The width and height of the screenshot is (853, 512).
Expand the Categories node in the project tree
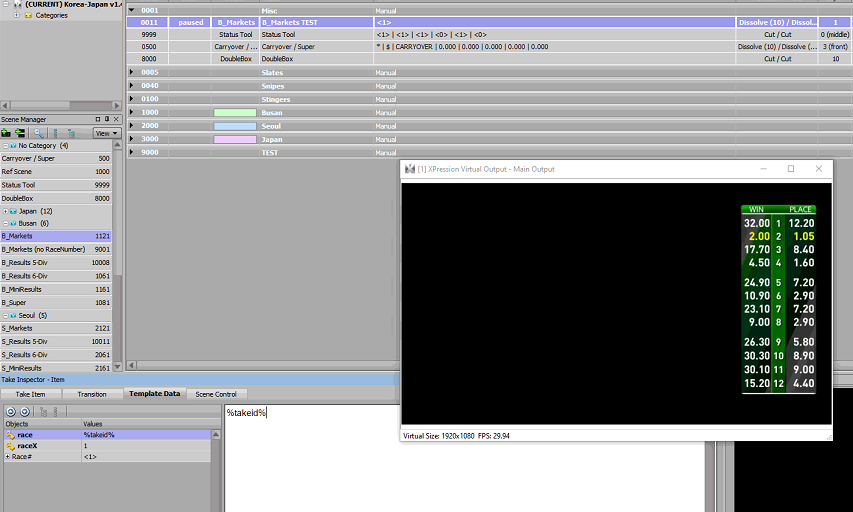17,15
